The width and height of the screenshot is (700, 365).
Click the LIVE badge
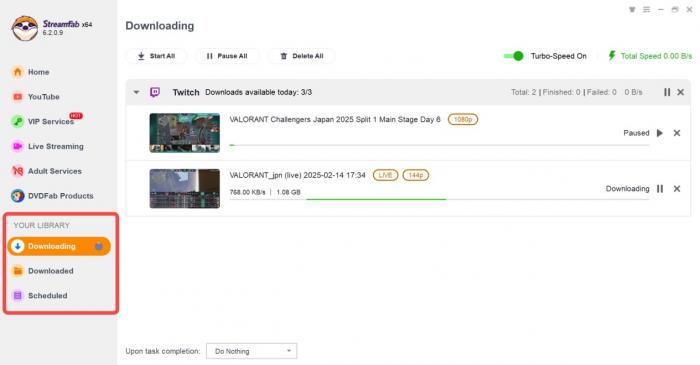385,175
